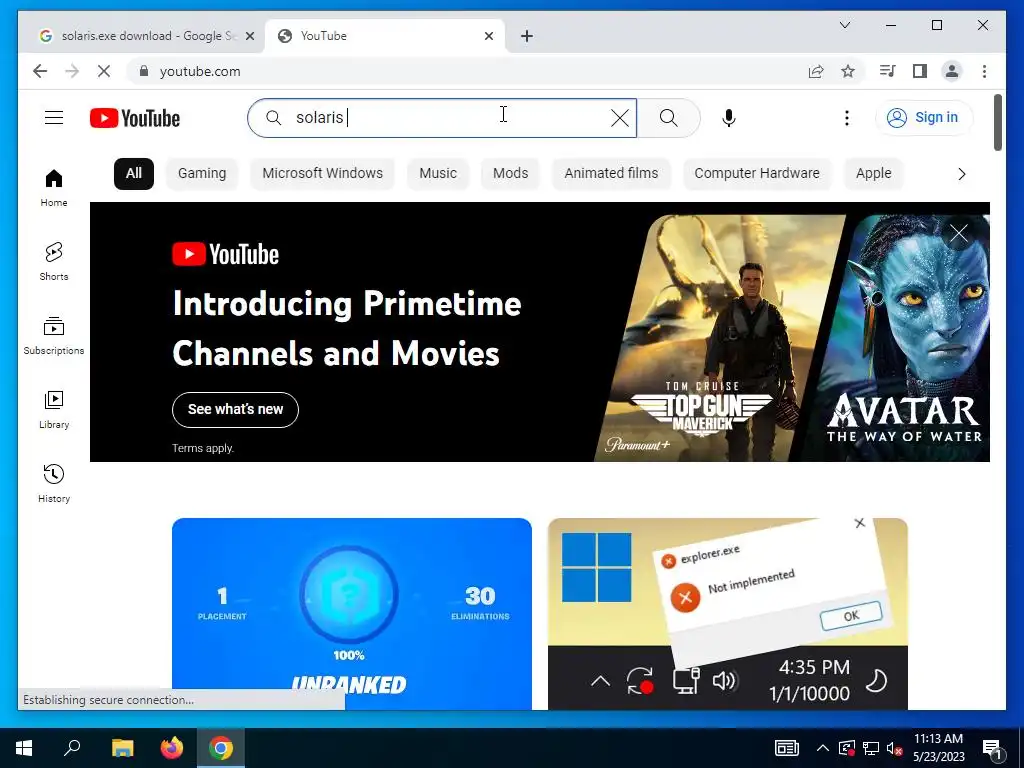Open a new tab with plus
1024x768 pixels.
coord(526,36)
